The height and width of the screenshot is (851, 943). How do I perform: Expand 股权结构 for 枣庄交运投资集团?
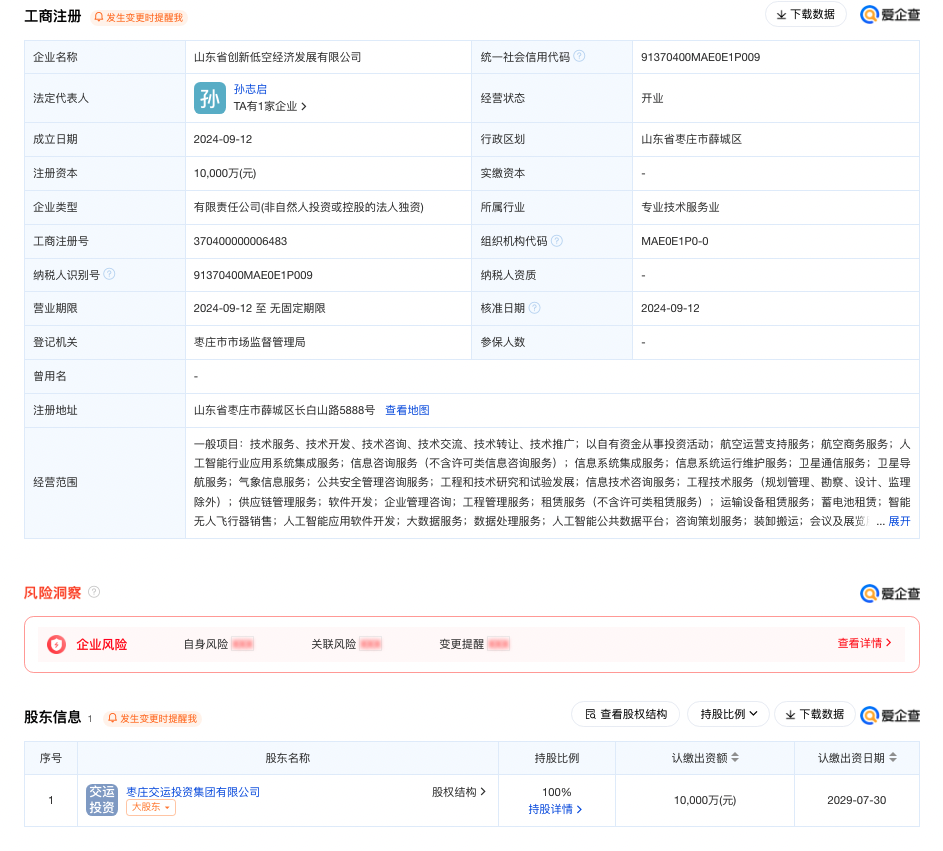(459, 792)
